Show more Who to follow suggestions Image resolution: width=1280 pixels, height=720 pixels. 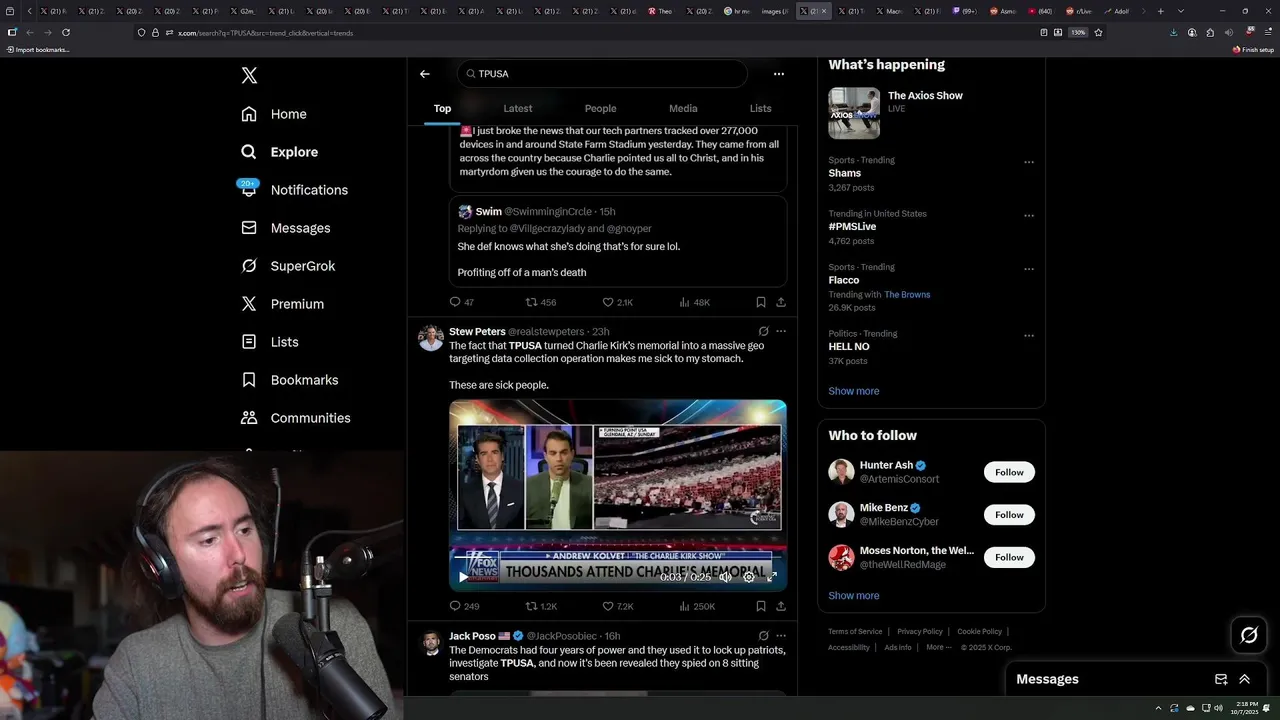click(x=854, y=595)
